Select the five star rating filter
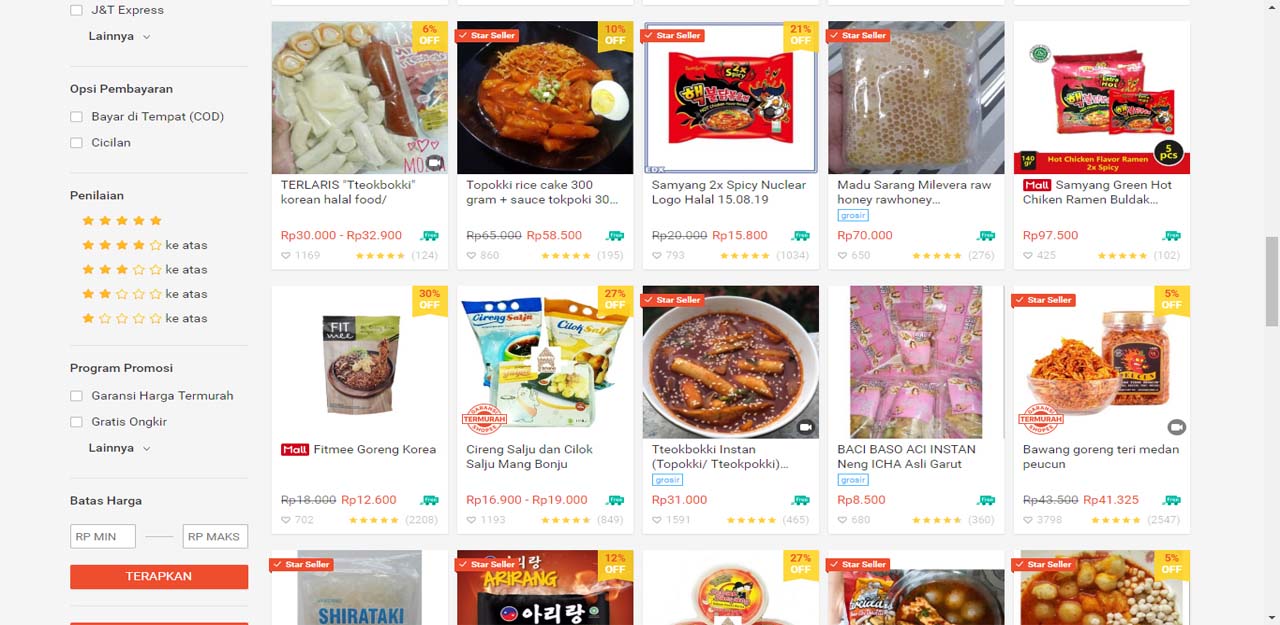 point(122,221)
